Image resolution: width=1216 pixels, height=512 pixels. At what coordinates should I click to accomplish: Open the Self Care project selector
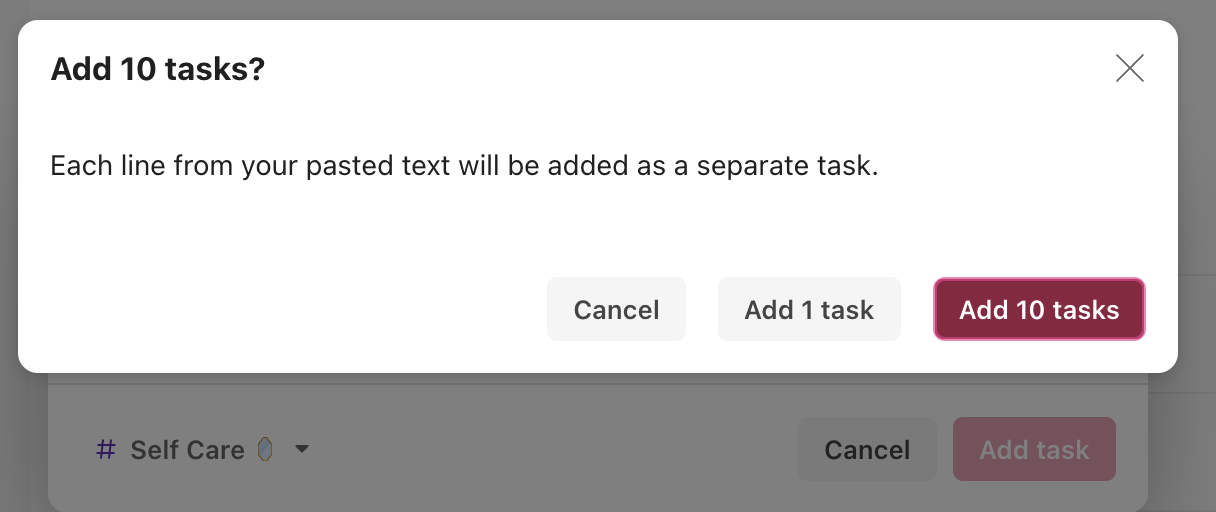(202, 450)
